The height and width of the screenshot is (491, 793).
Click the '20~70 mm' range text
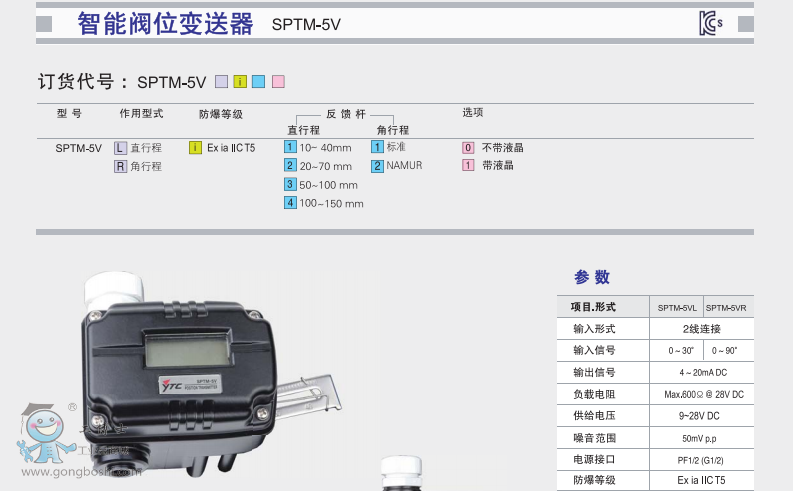click(x=326, y=166)
